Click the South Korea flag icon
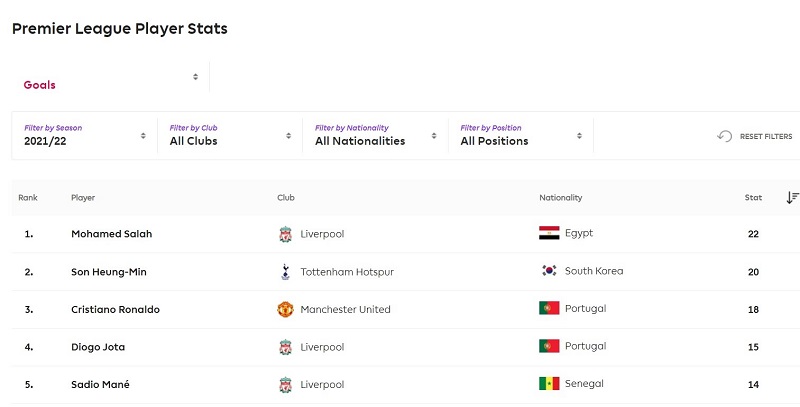 [548, 271]
